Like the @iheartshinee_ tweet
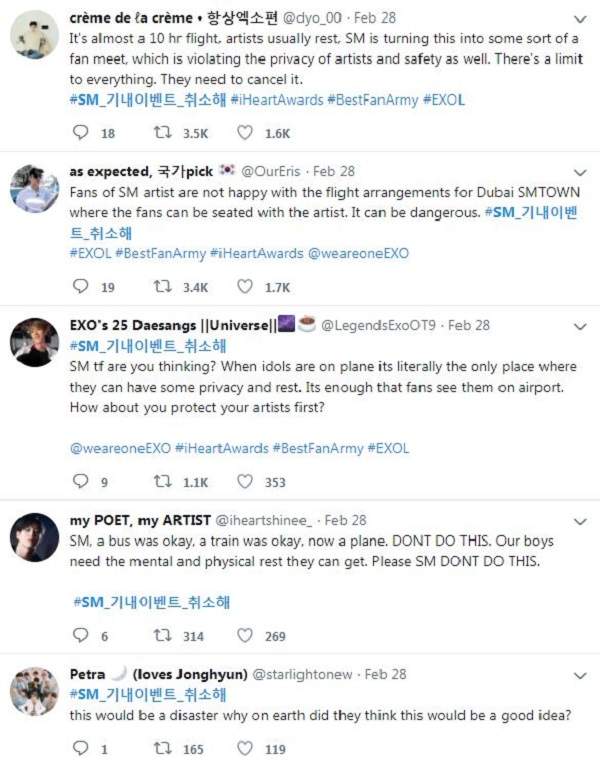 245,636
